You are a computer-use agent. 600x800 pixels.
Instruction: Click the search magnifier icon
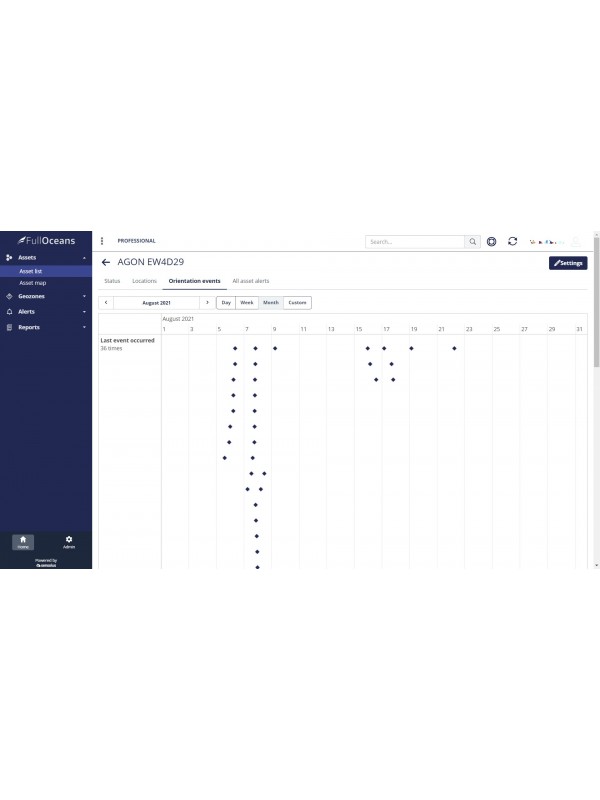coord(472,241)
